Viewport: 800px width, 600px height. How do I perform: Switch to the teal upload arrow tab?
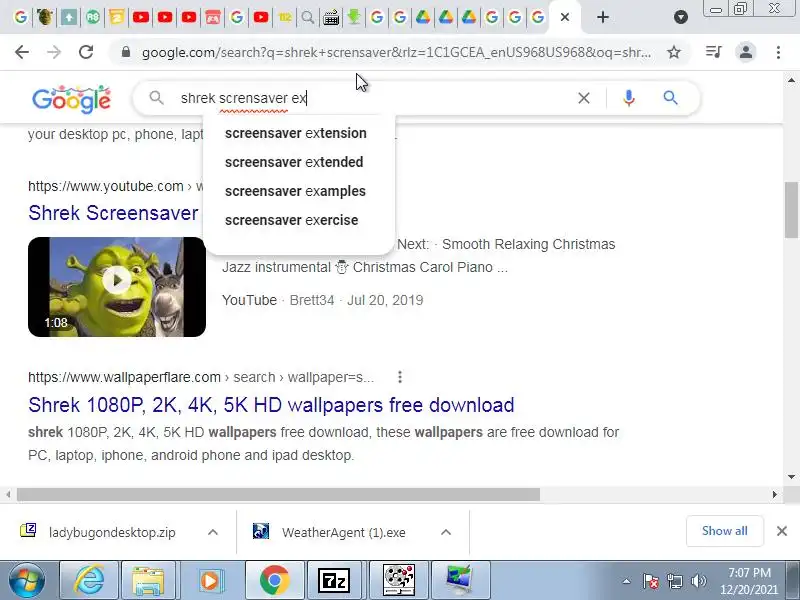pos(69,17)
